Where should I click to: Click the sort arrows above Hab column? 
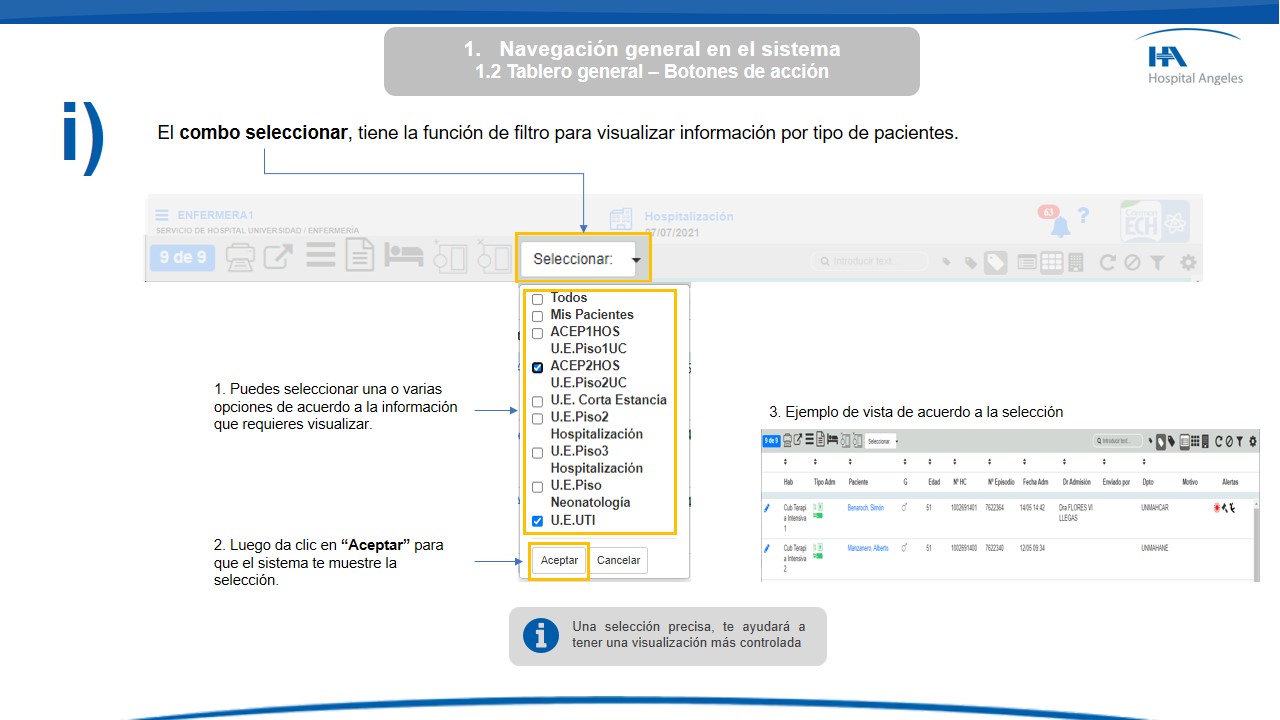pyautogui.click(x=786, y=462)
